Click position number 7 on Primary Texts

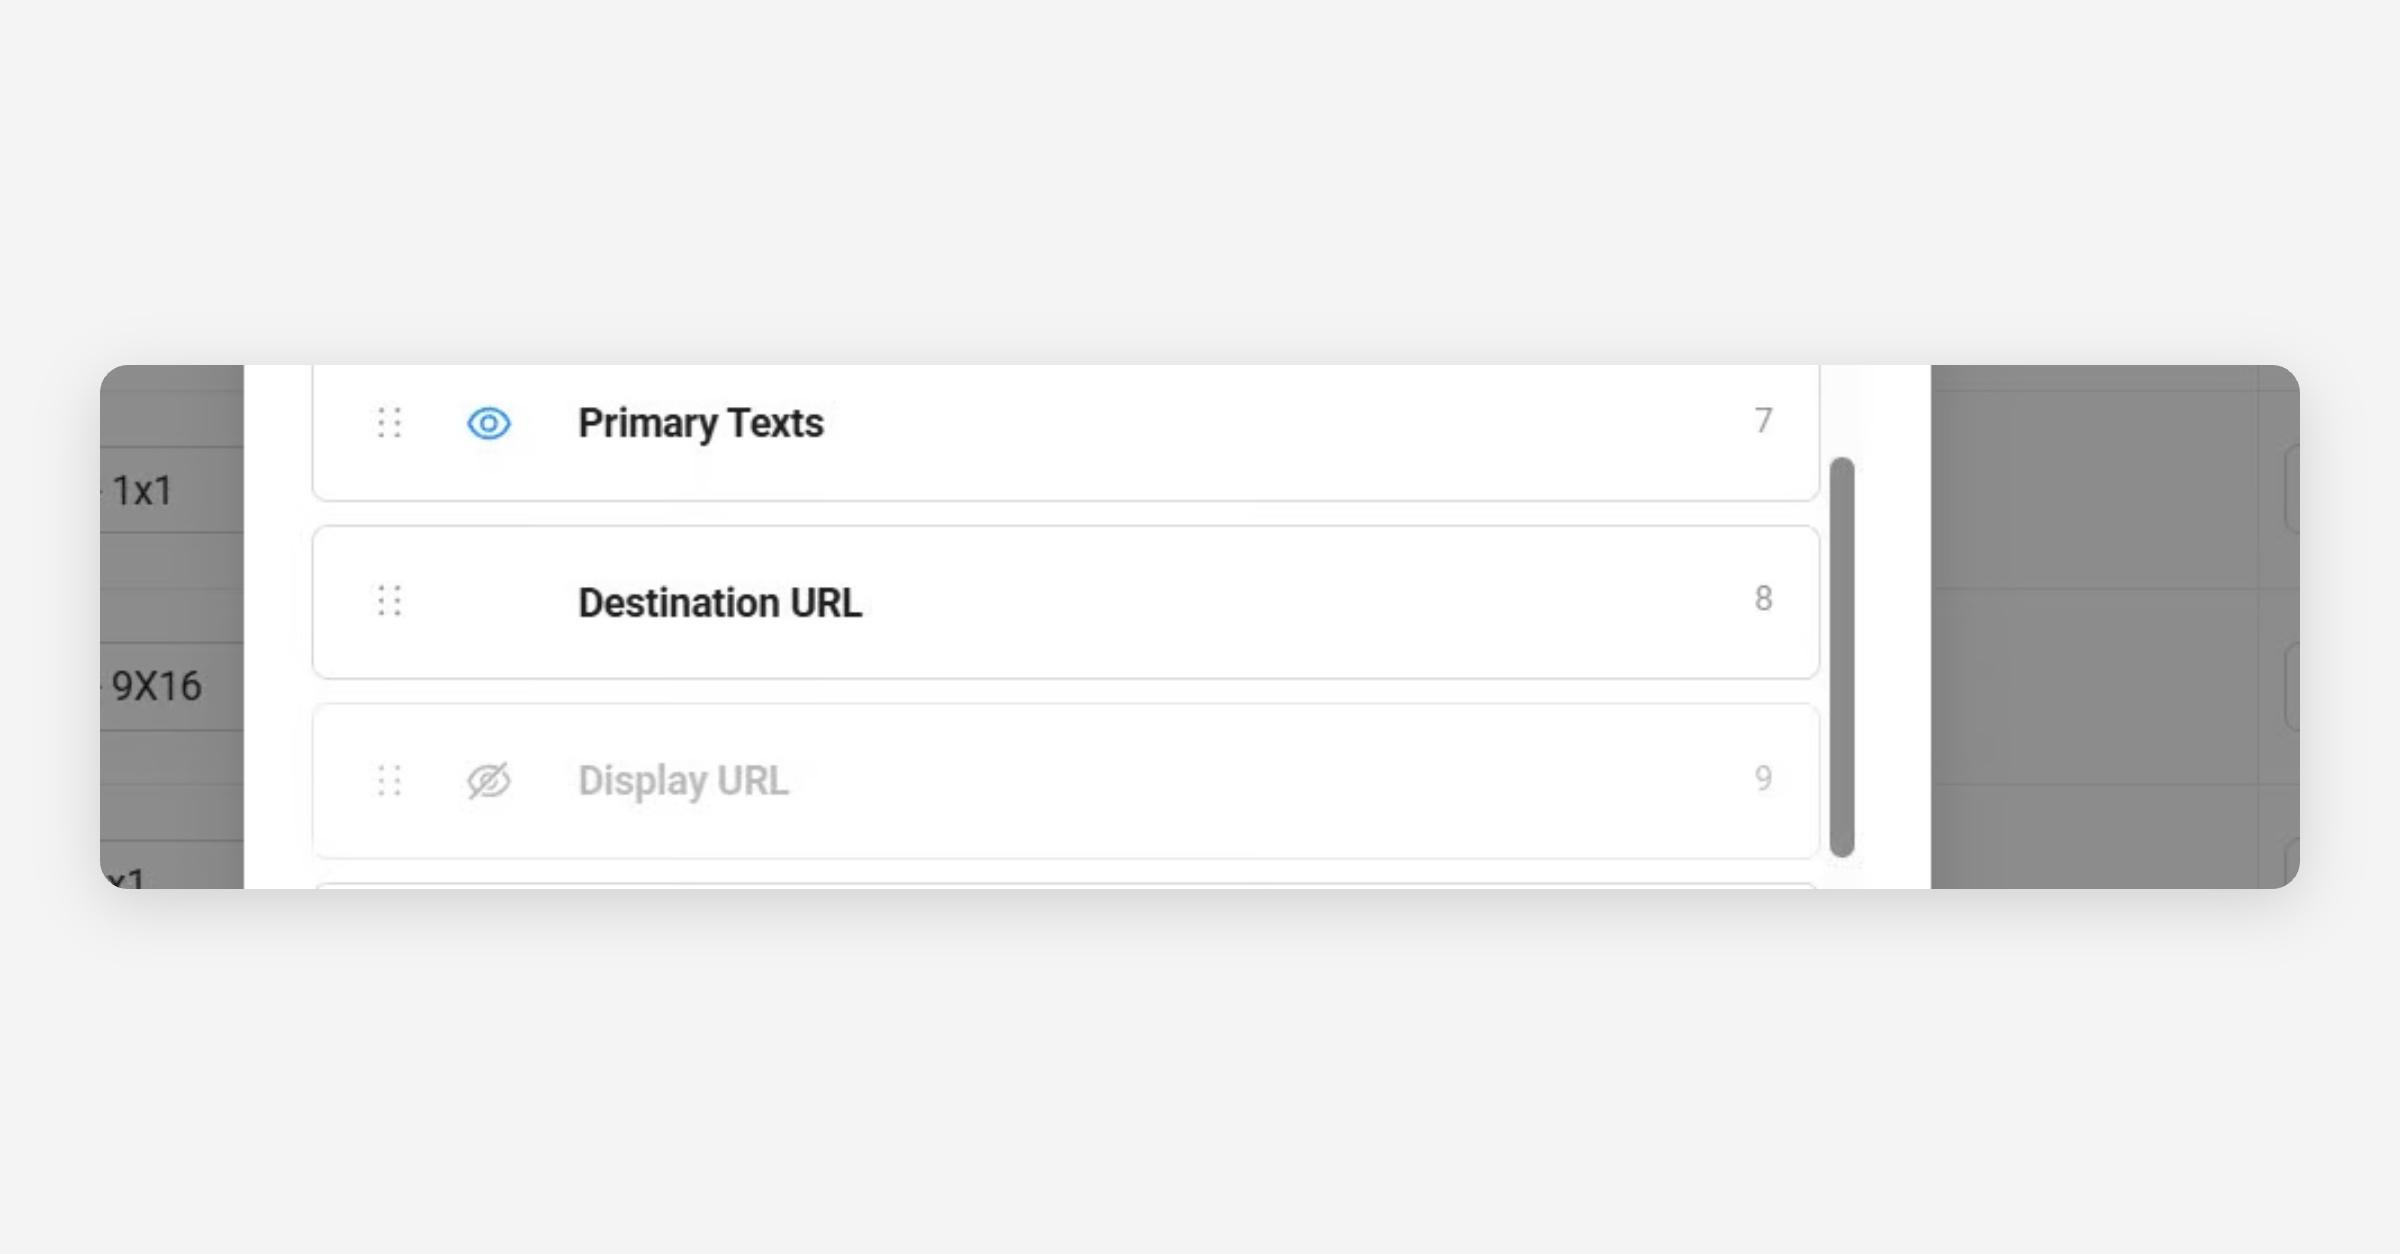point(1763,420)
